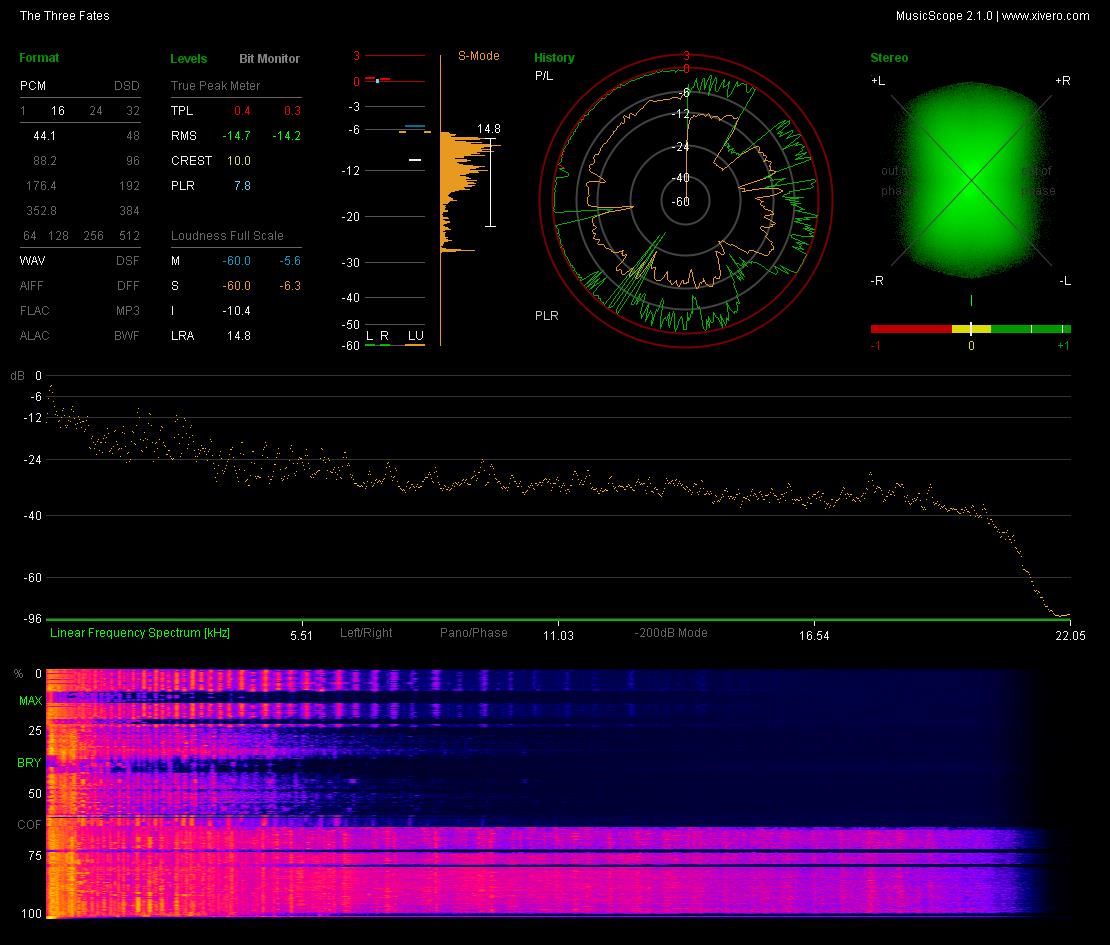Click the stereo correlation meter bar

(x=971, y=329)
